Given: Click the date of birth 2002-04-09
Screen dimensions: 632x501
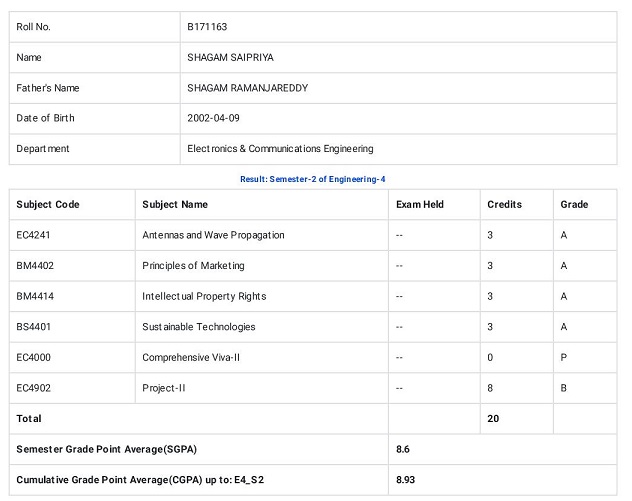Looking at the screenshot, I should 213,118.
